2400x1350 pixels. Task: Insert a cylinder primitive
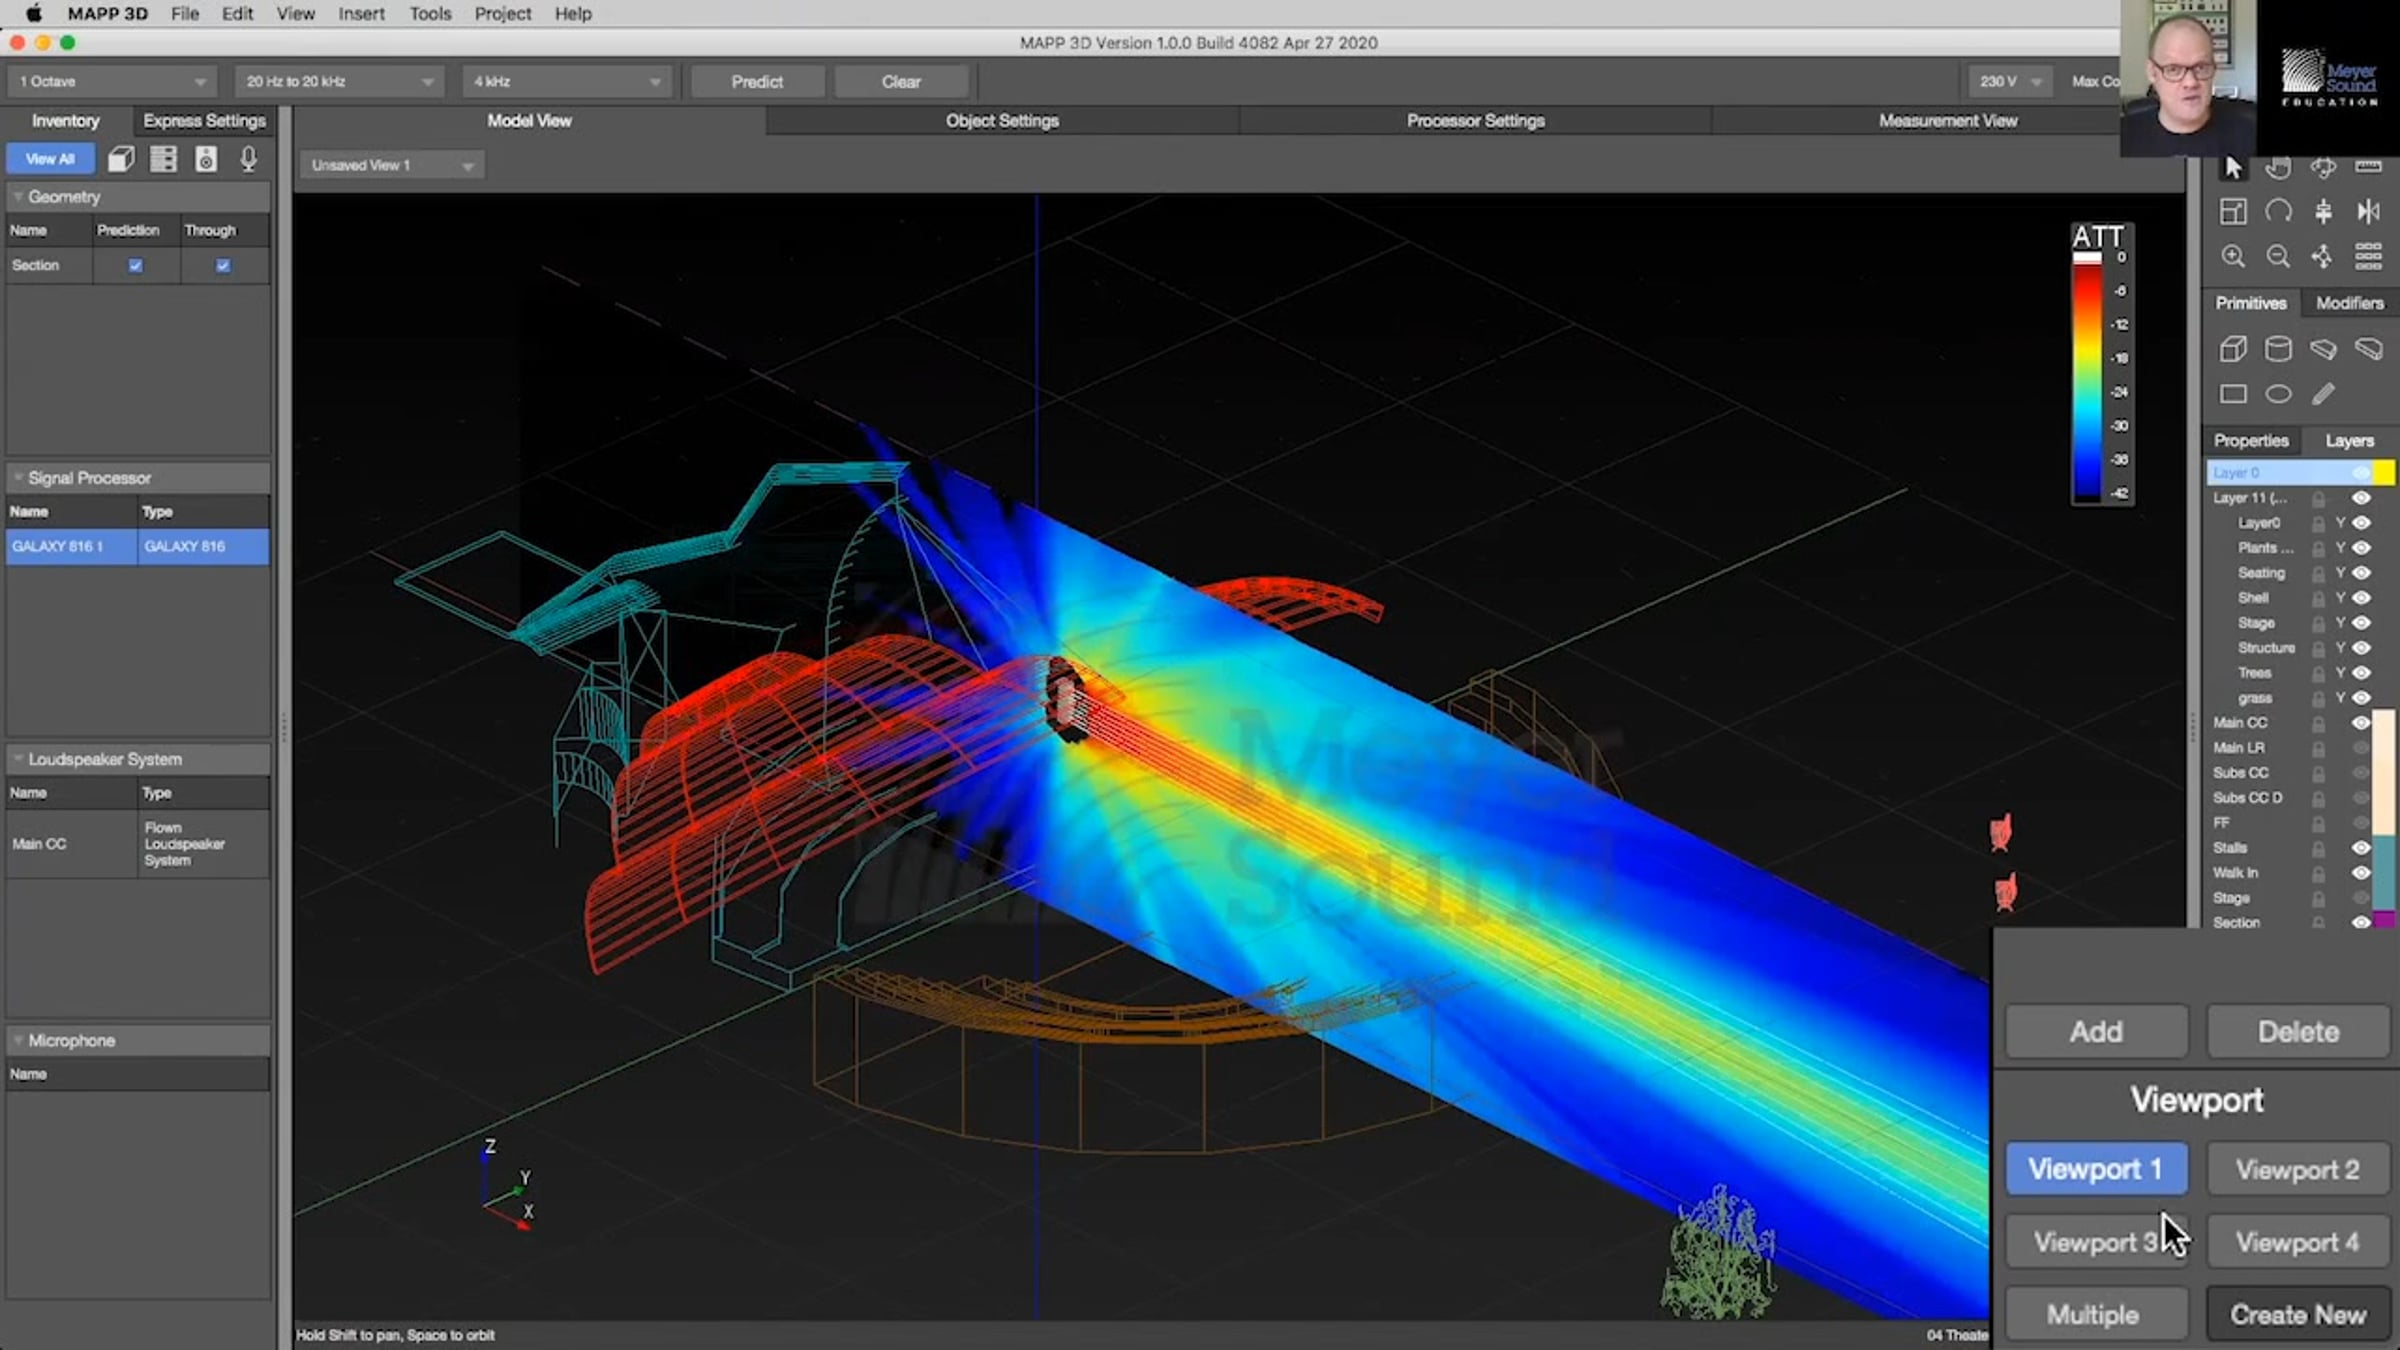2278,348
